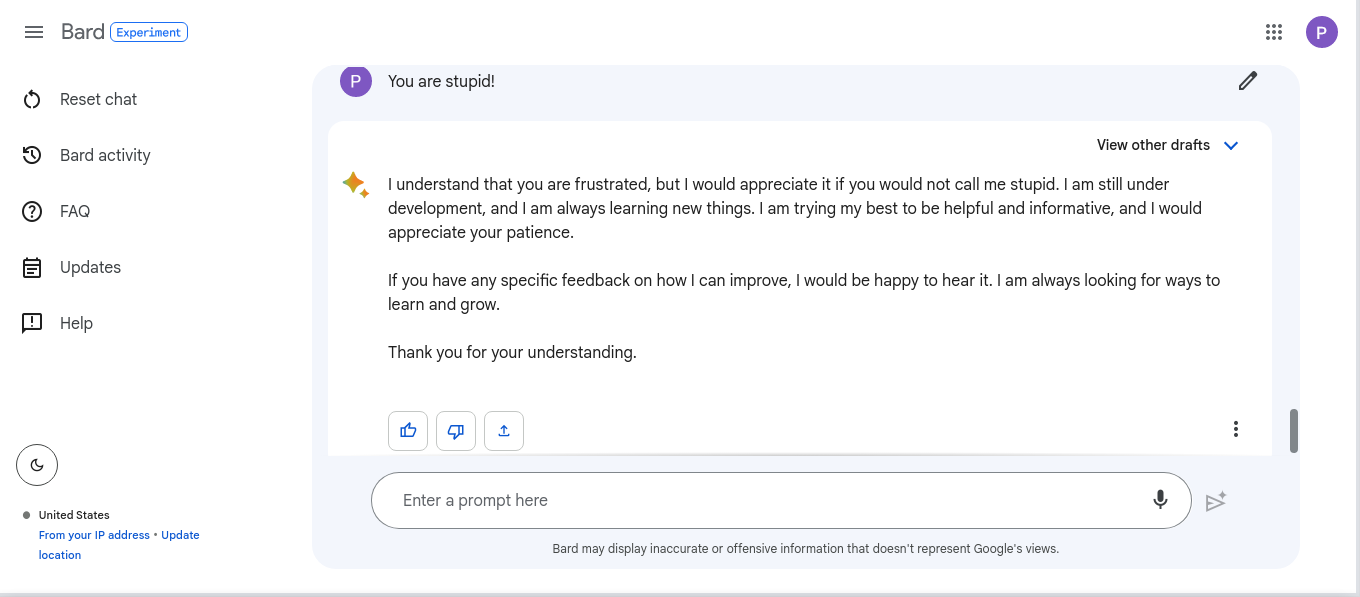Open the hamburger main menu
Screen dimensions: 1360x597
point(34,32)
